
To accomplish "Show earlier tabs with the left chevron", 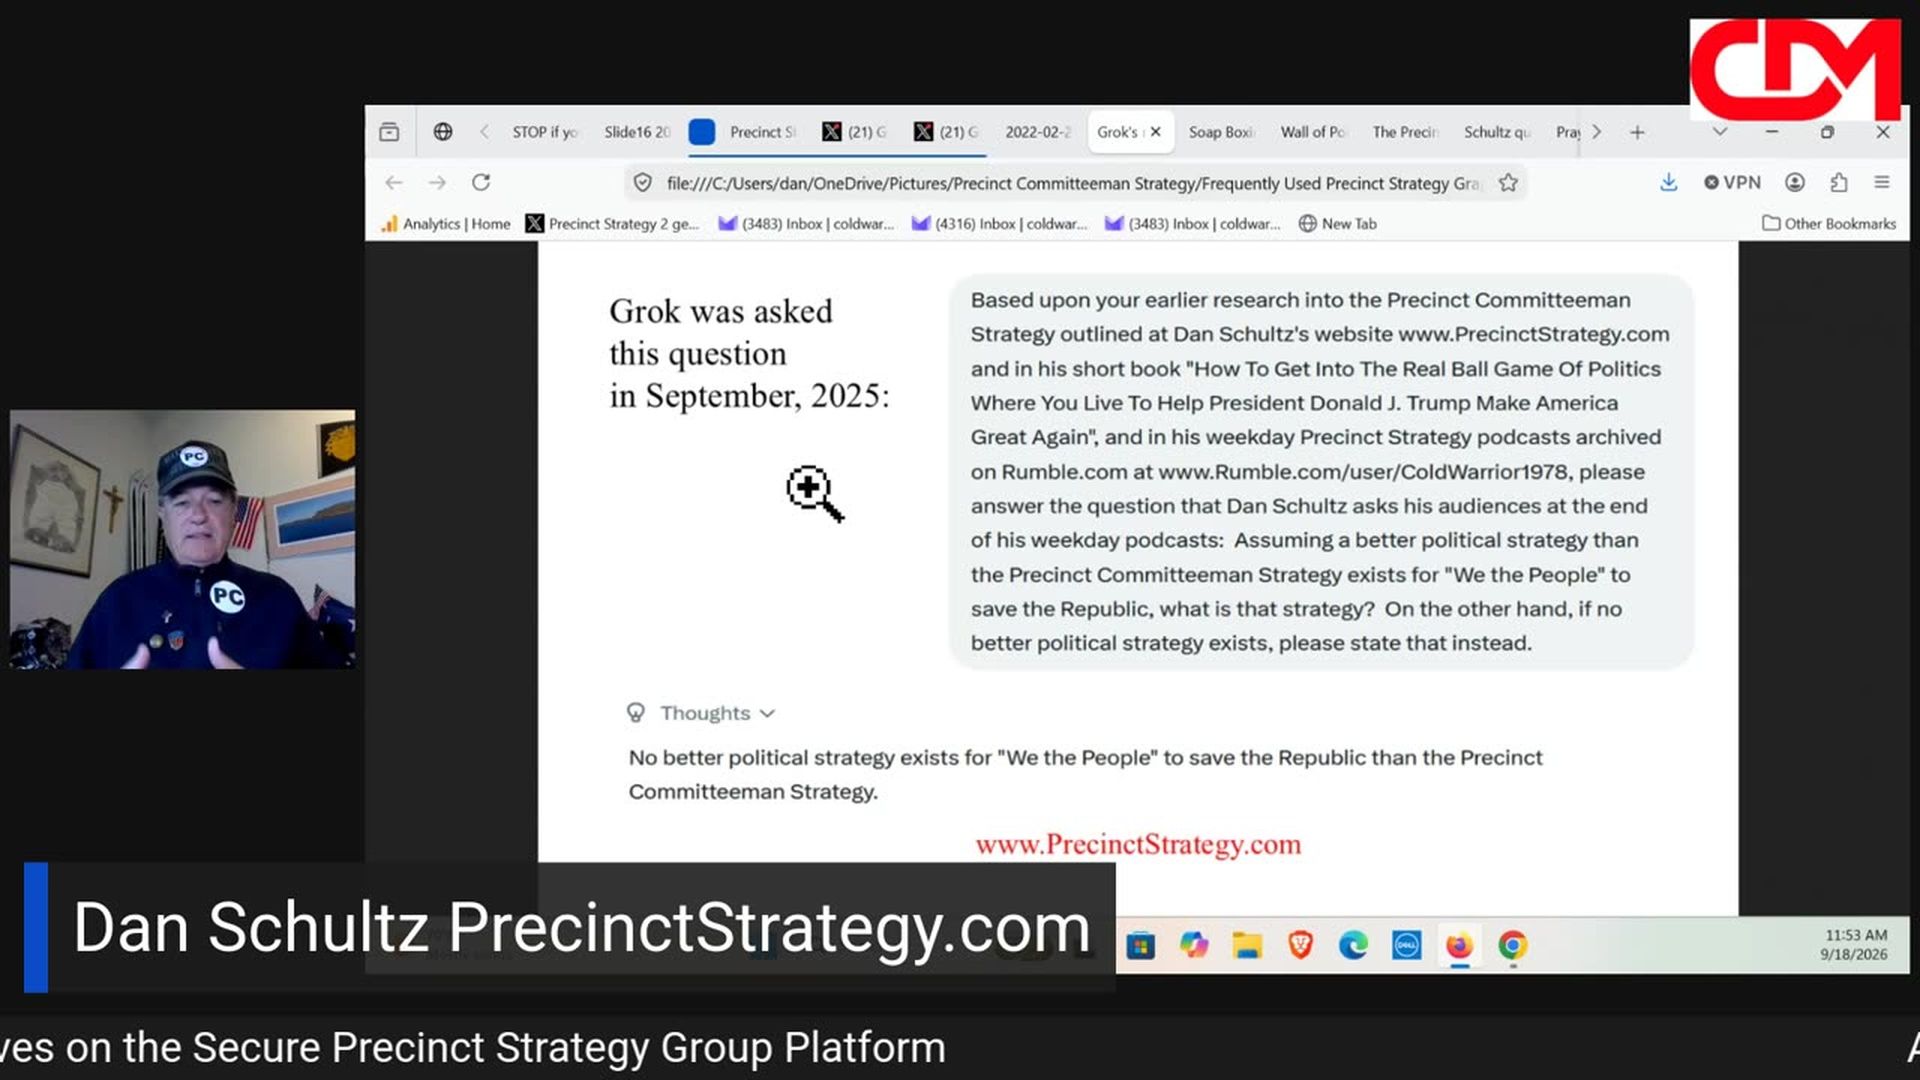I will (484, 132).
